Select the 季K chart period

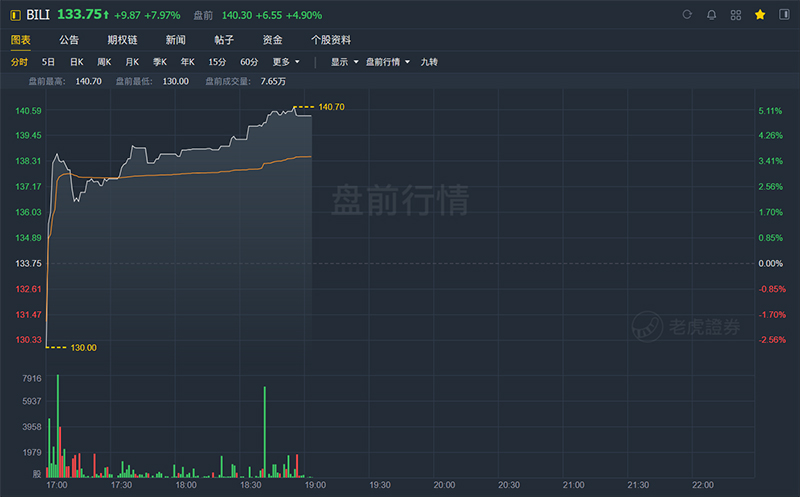[x=160, y=62]
